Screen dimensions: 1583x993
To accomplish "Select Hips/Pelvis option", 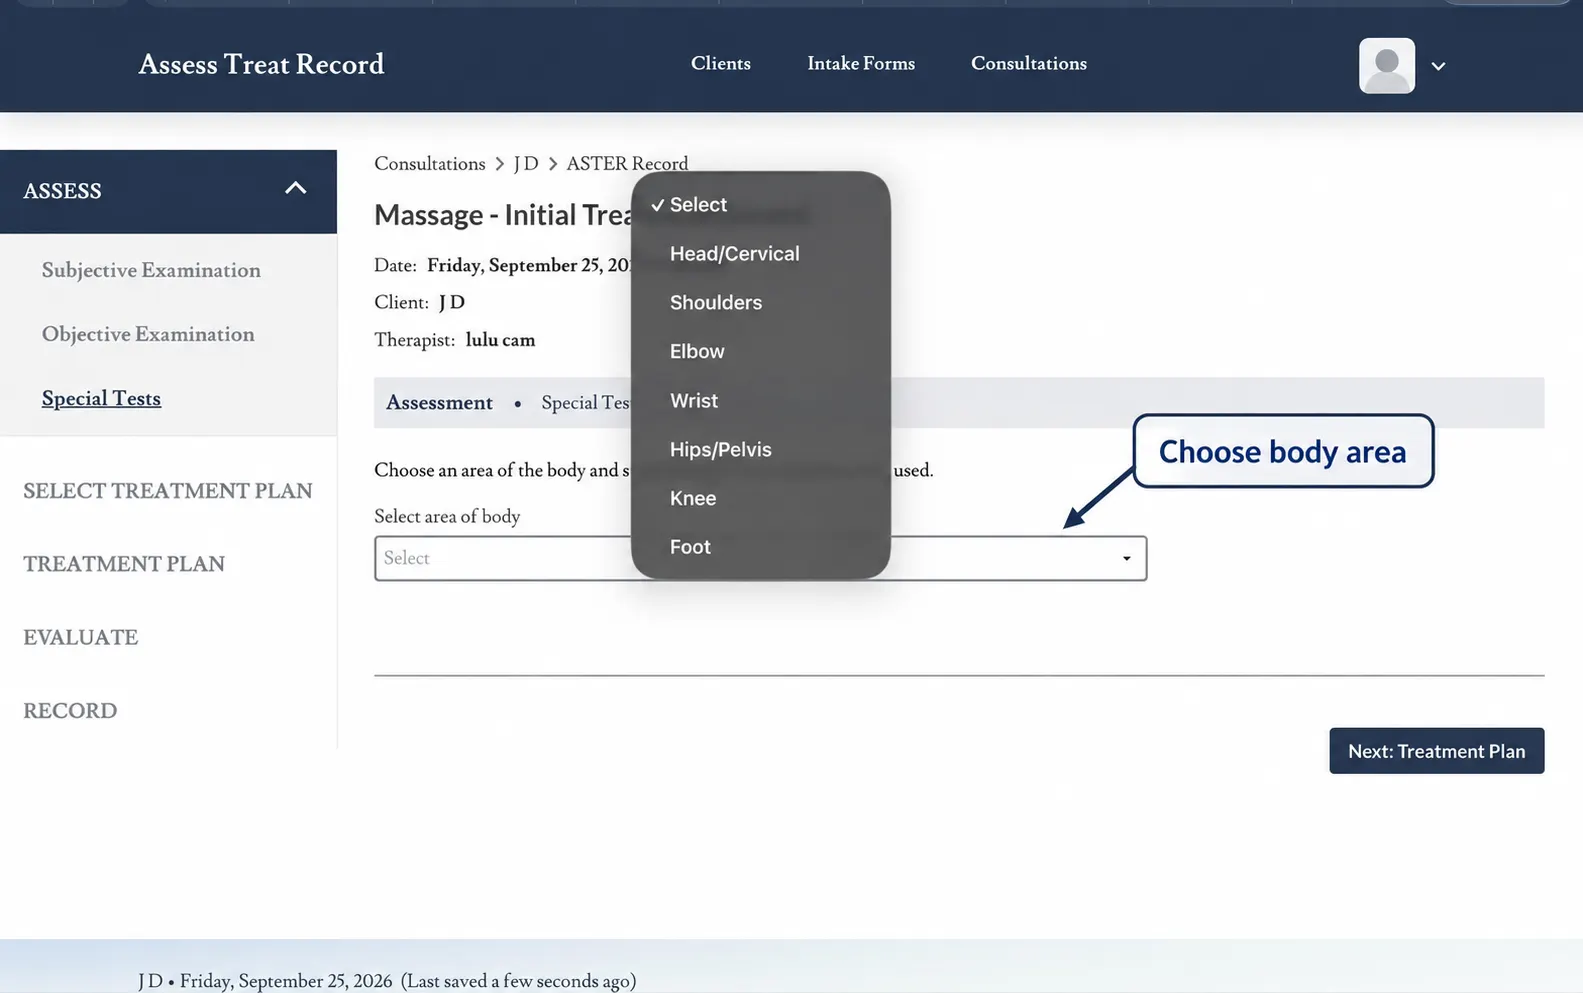I will point(720,450).
